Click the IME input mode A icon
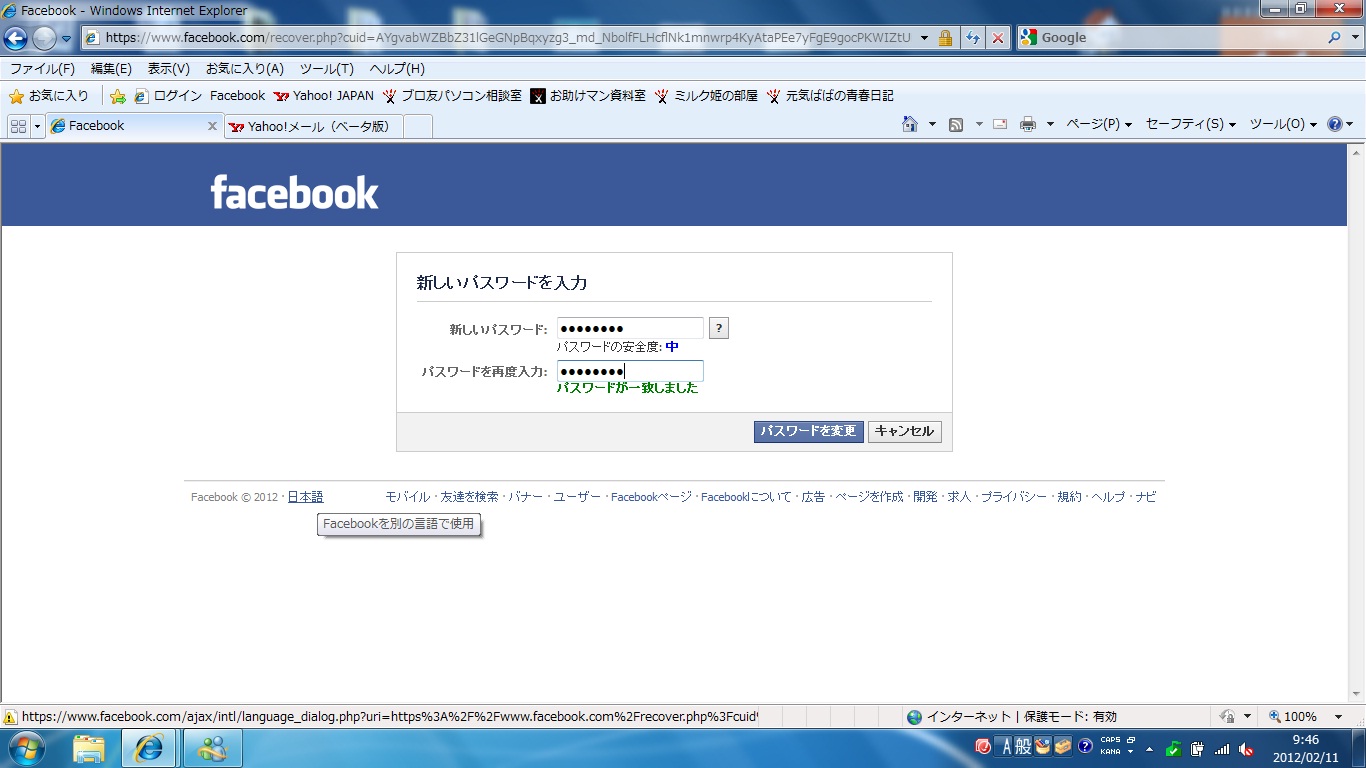The image size is (1366, 768). pos(1007,747)
